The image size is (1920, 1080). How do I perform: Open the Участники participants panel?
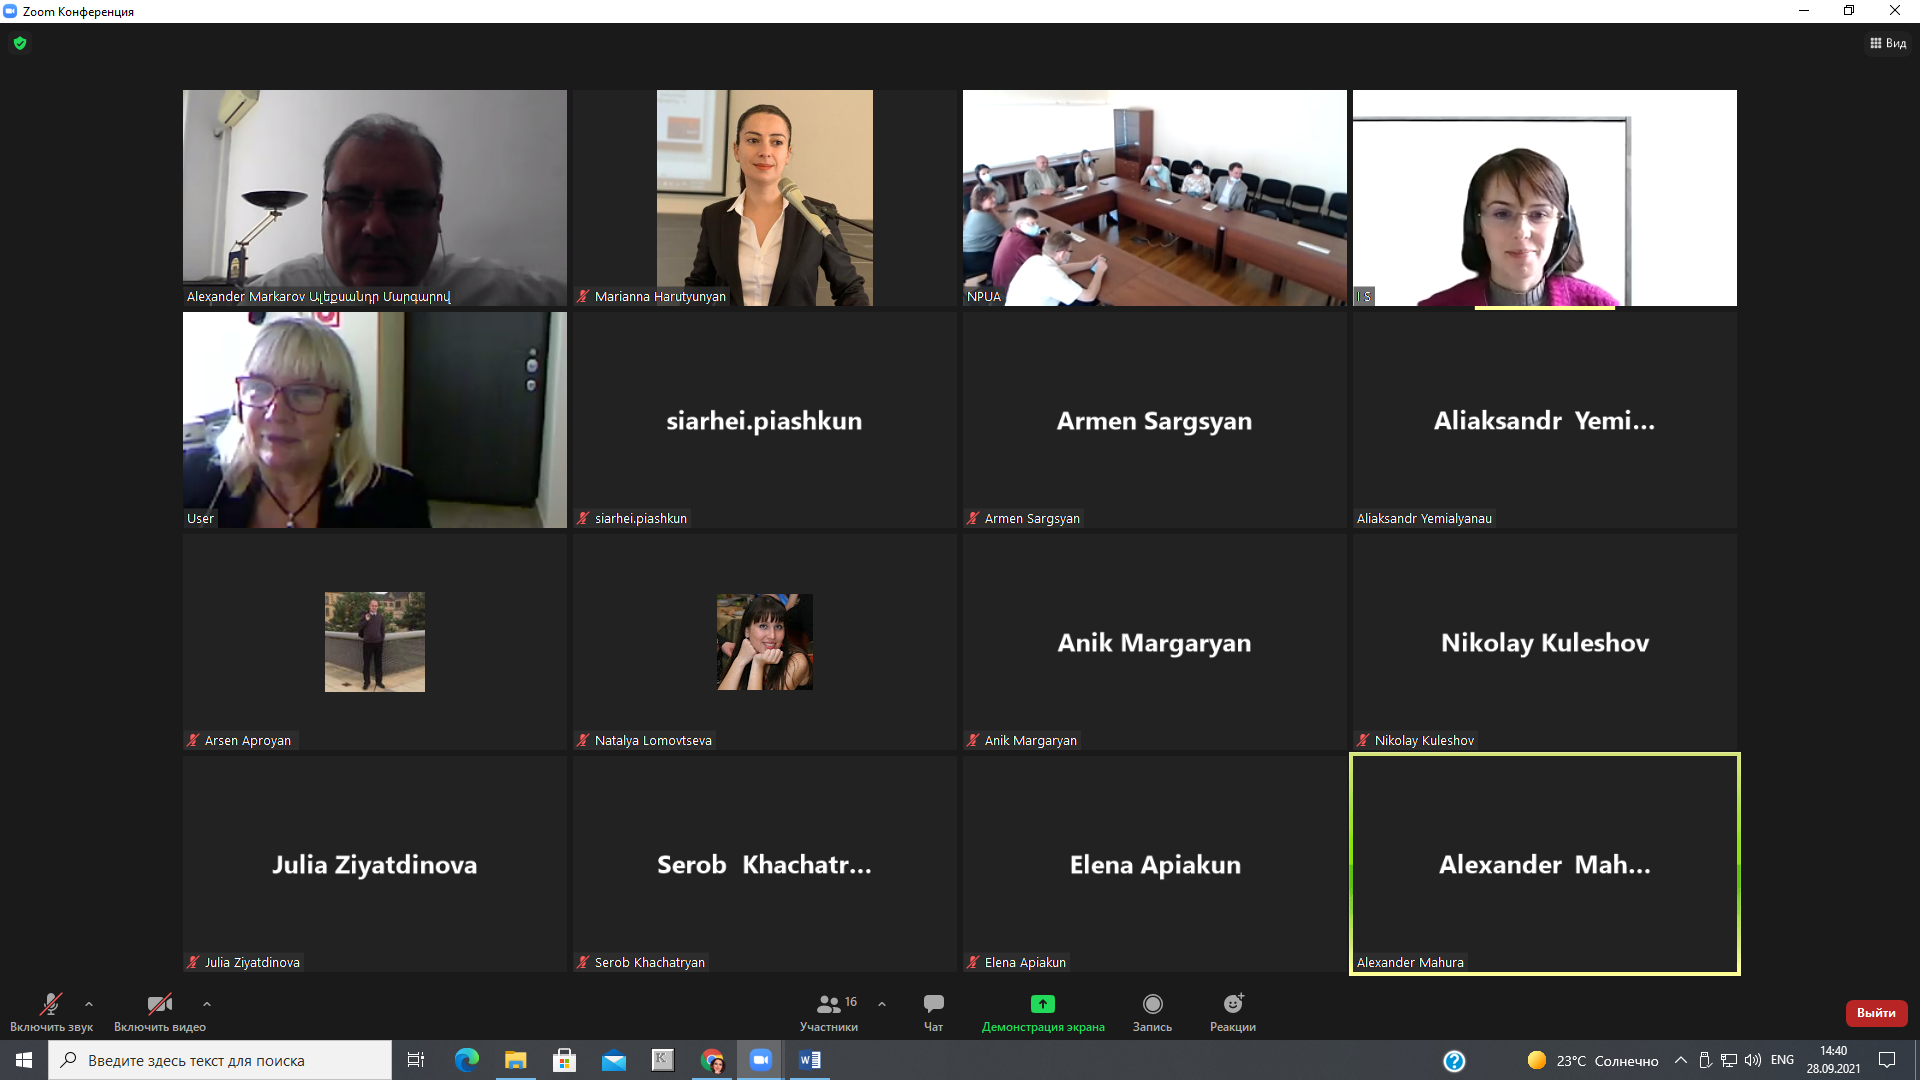tap(828, 1010)
